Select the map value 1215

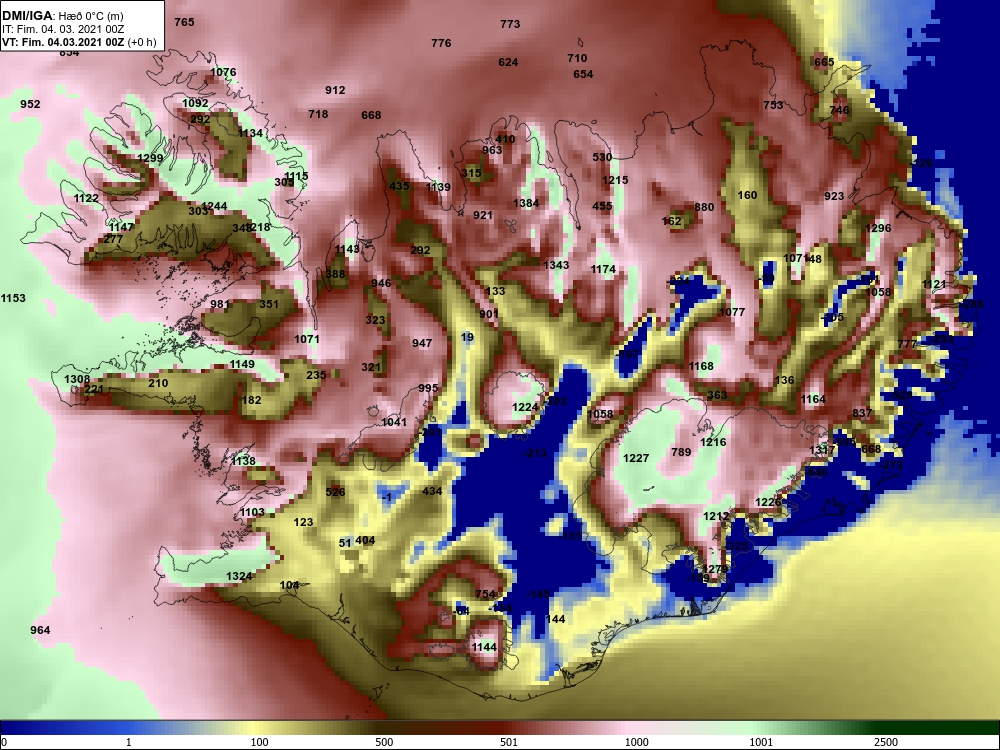615,180
